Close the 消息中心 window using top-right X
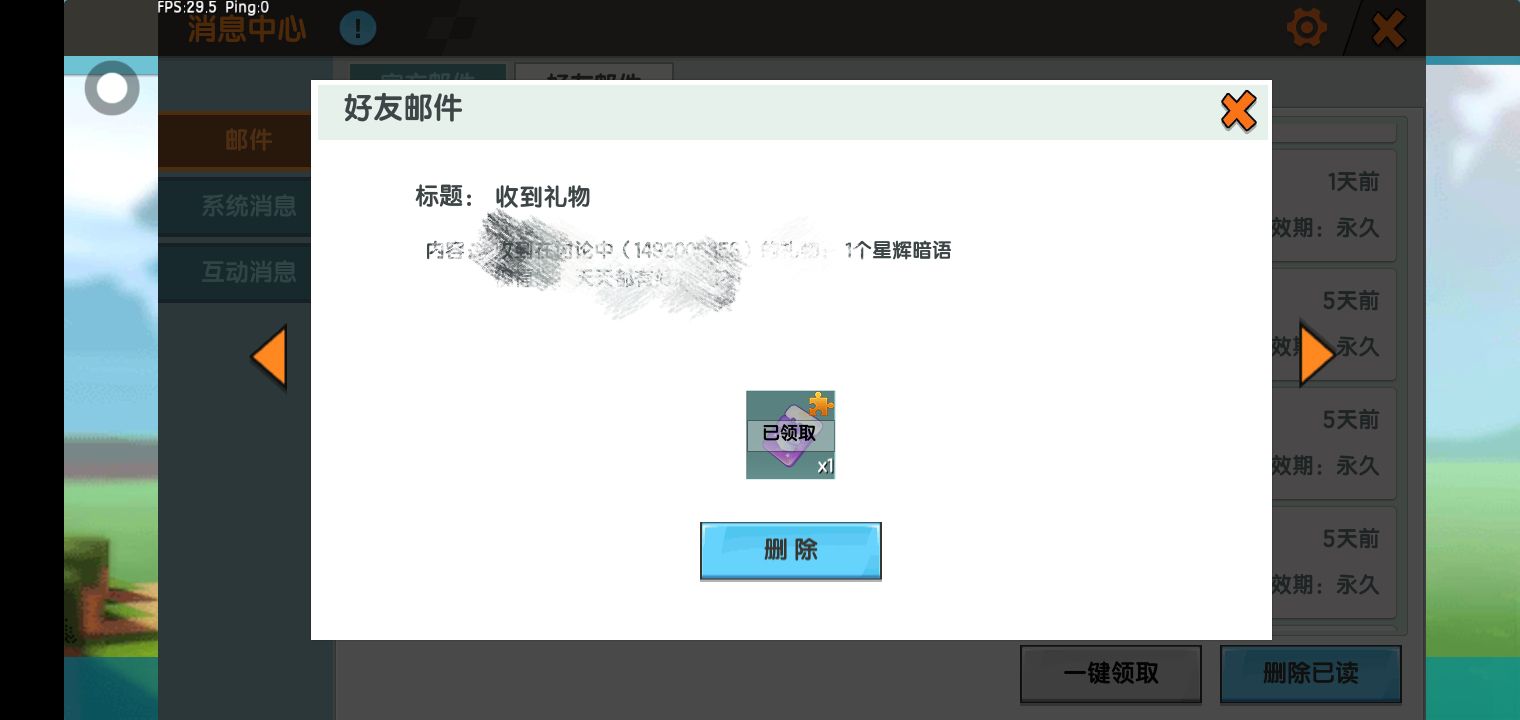 [1388, 29]
